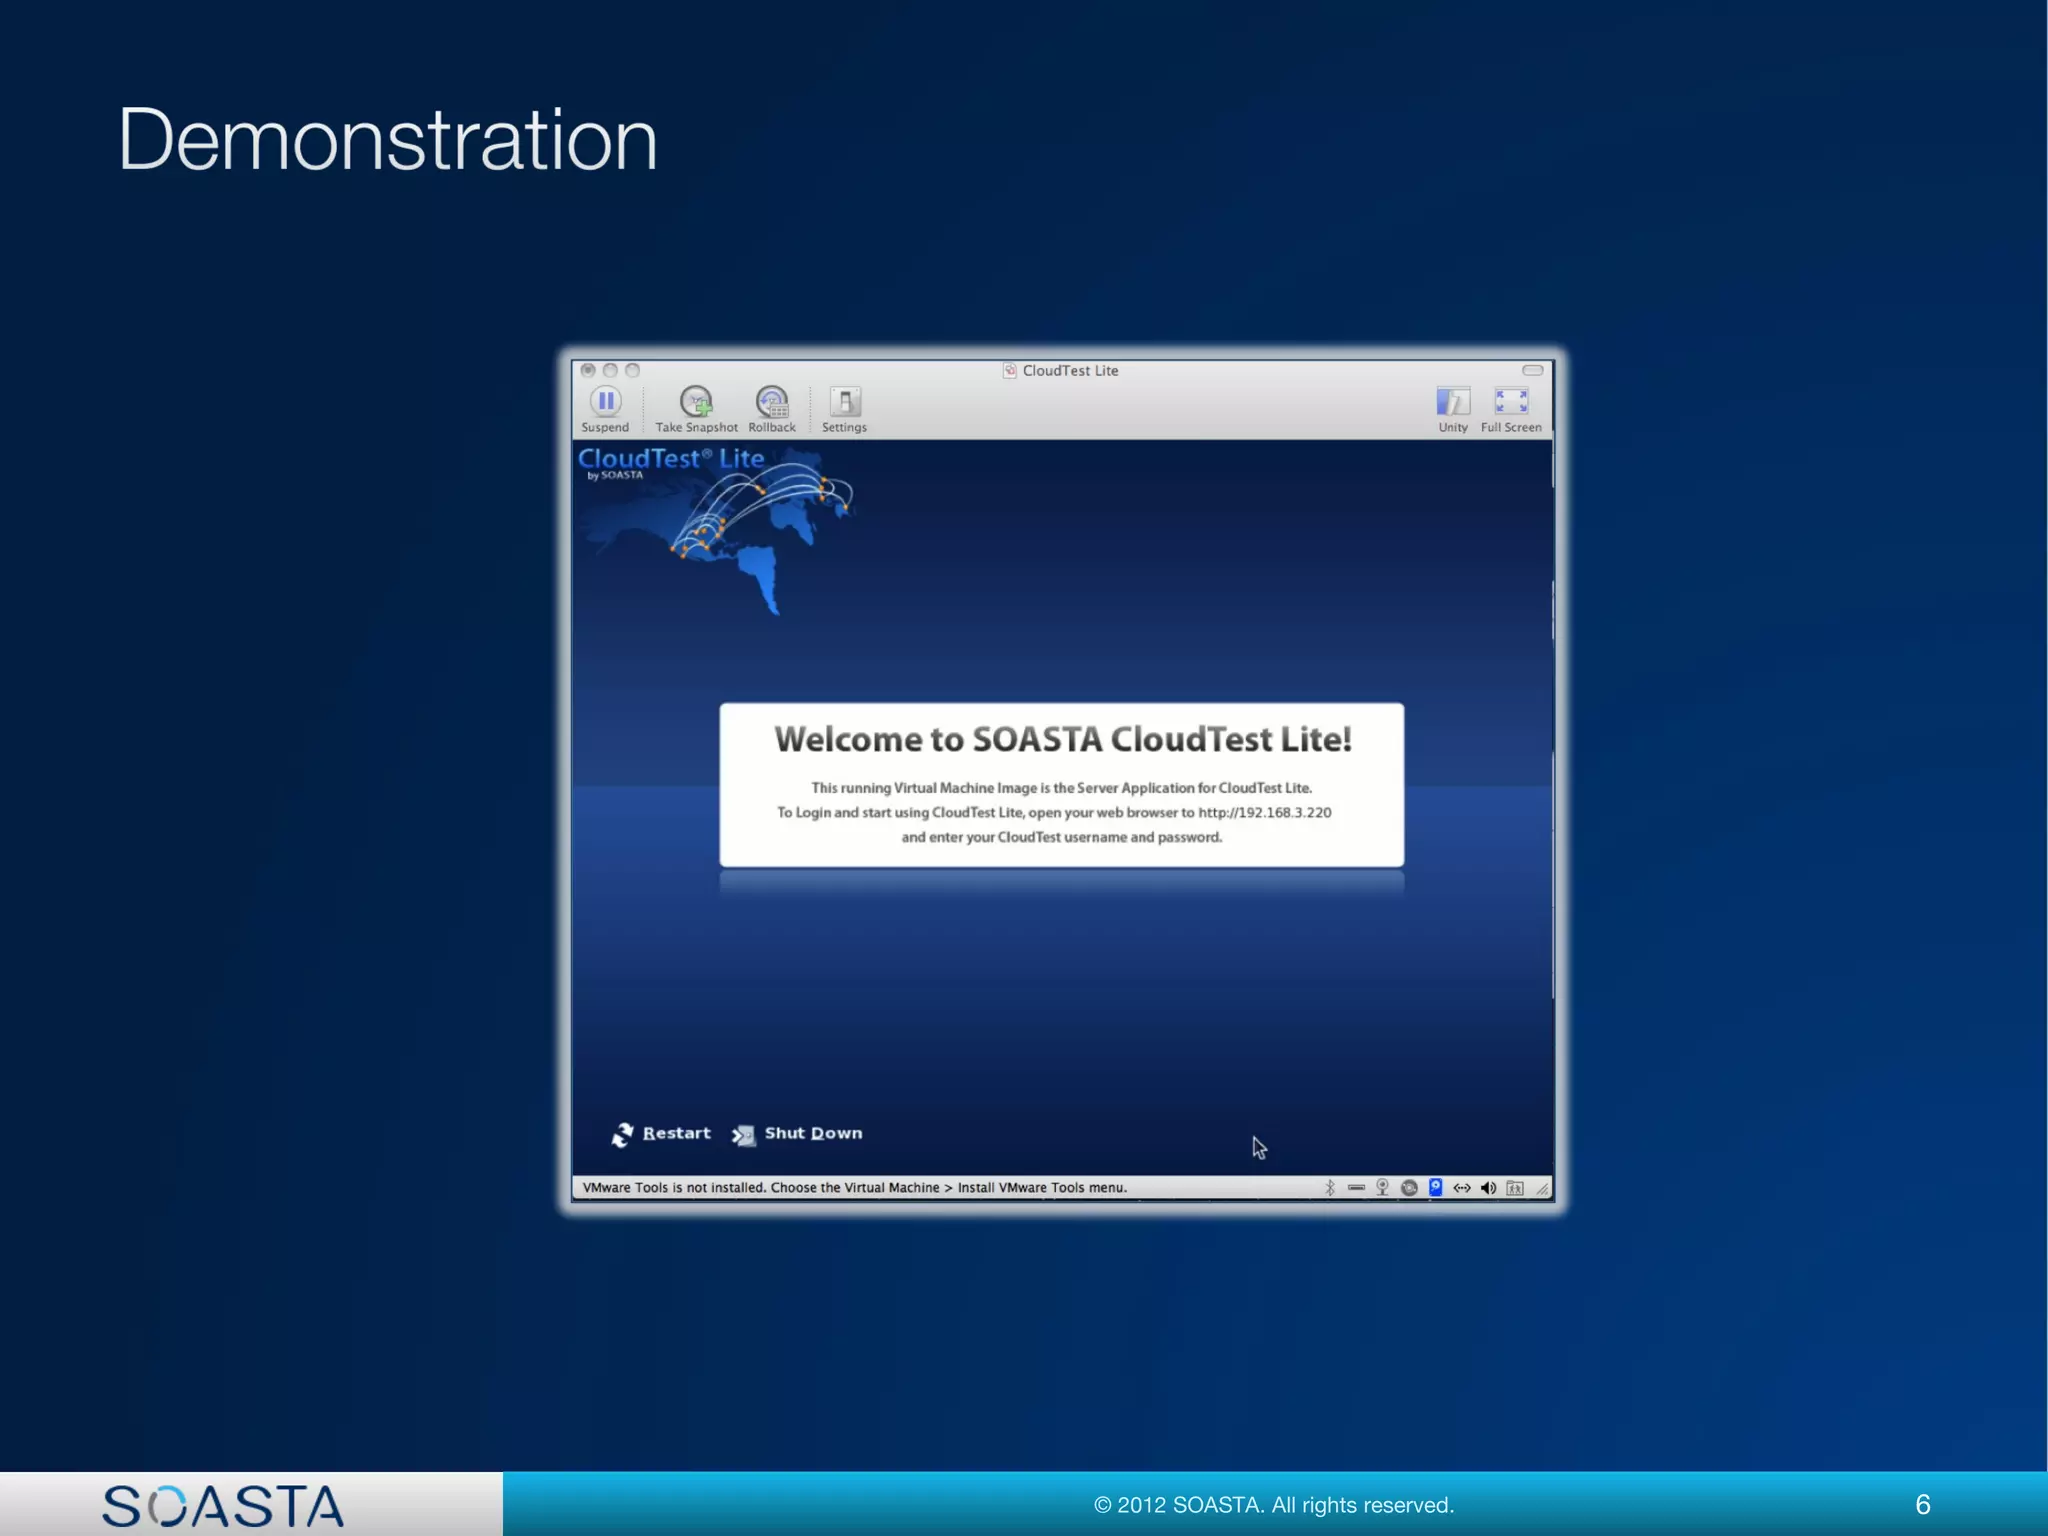Switch to Unity view mode
The image size is (2048, 1536).
[x=1452, y=402]
